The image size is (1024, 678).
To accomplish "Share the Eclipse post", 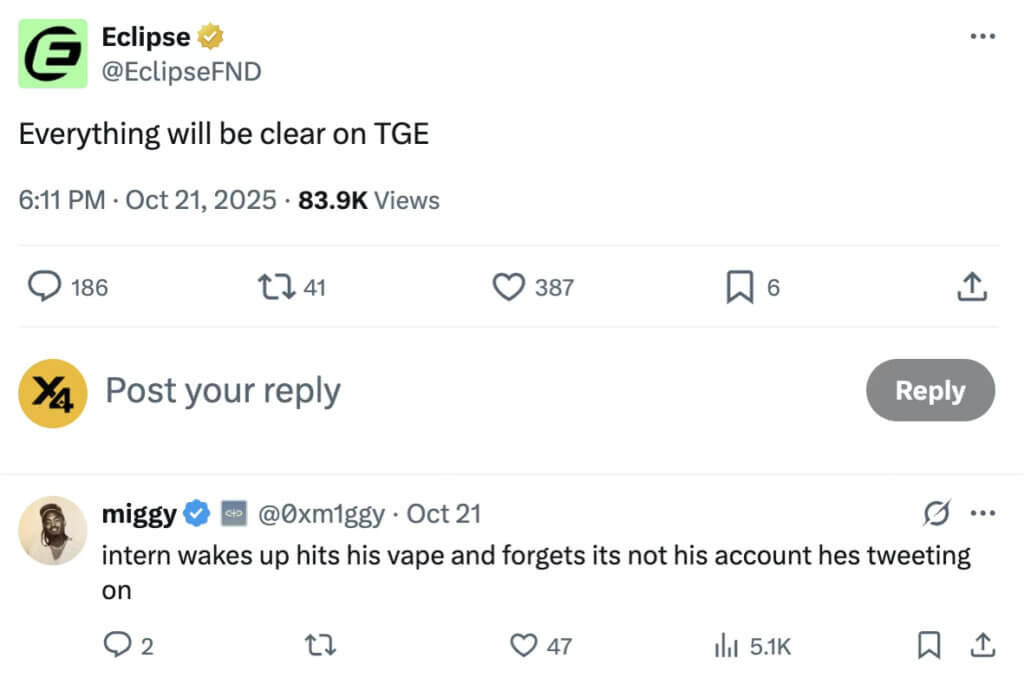I will [972, 287].
